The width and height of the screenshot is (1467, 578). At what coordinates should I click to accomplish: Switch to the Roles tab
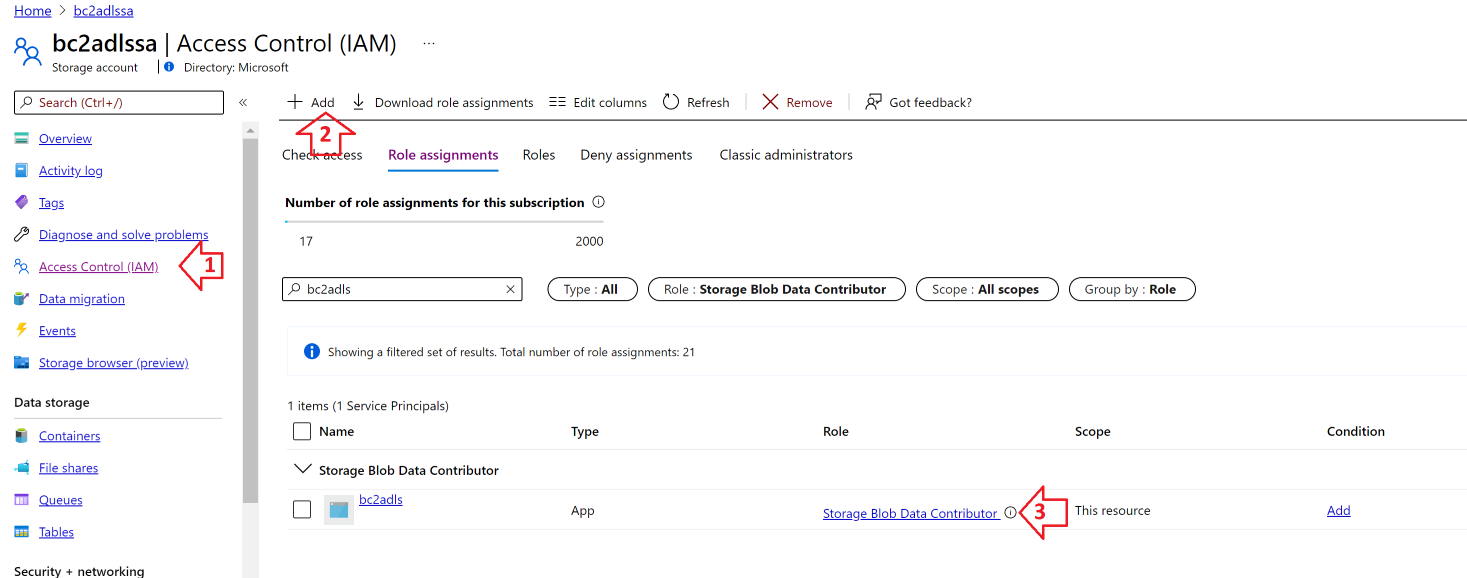(539, 155)
